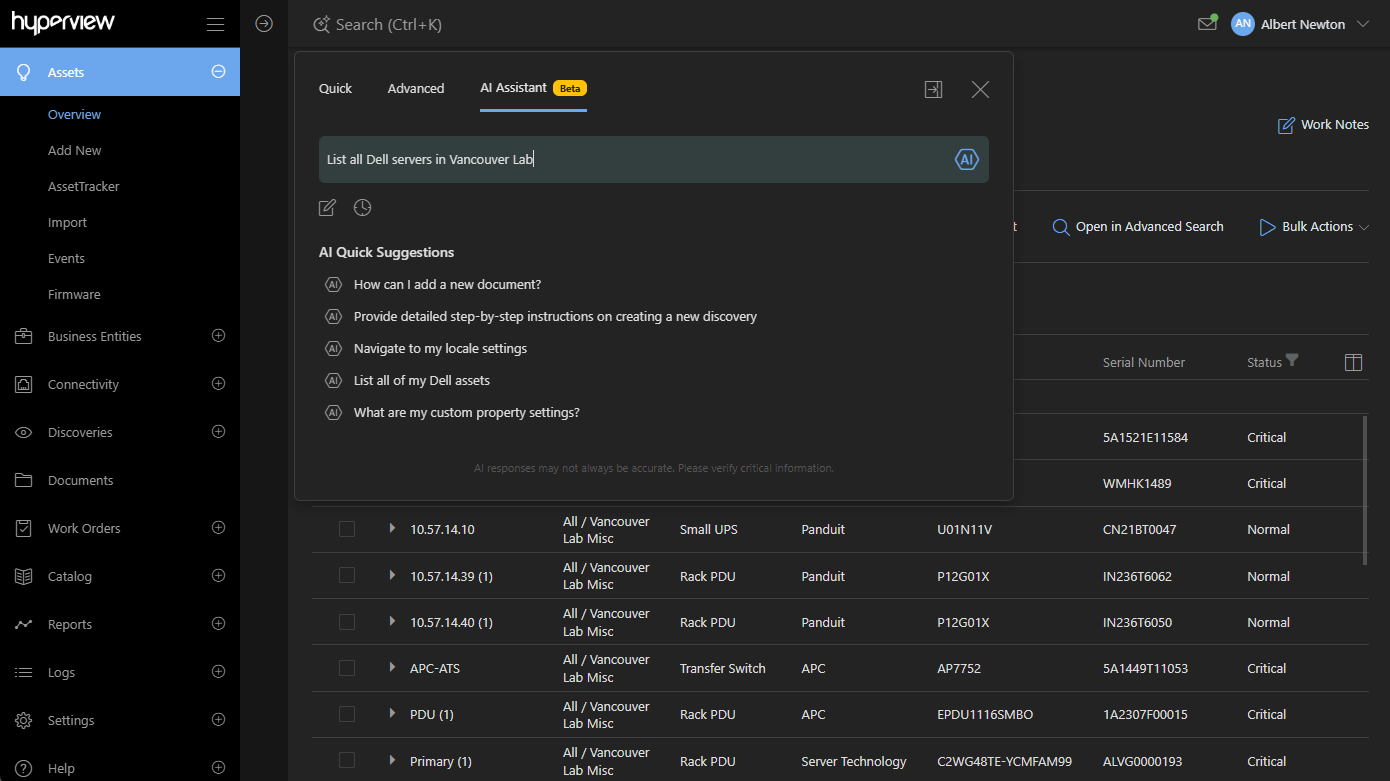Click the table's vertical scrollbar

coord(1364,490)
